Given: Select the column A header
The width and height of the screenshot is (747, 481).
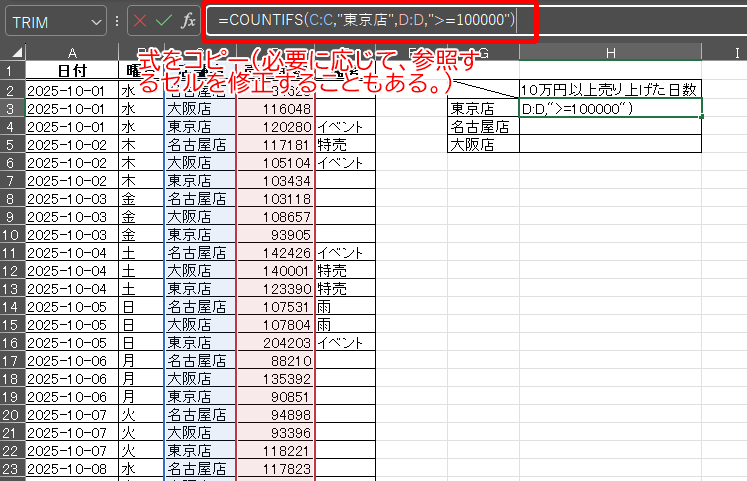Looking at the screenshot, I should [71, 52].
